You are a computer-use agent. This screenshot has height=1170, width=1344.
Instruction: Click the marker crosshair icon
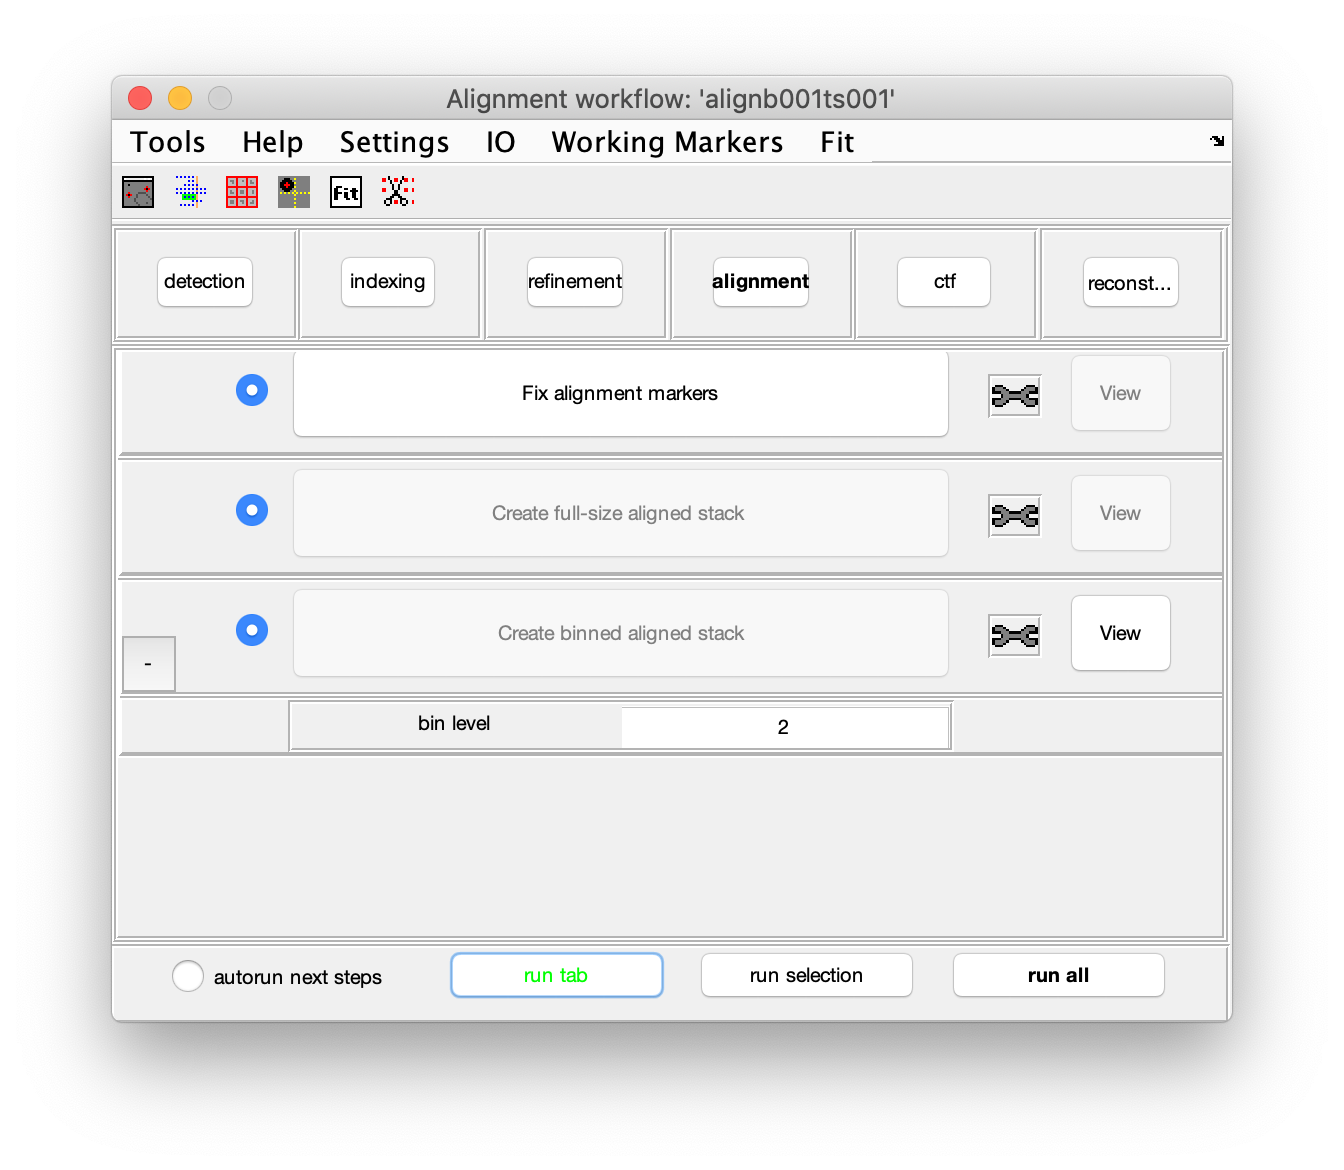click(294, 191)
